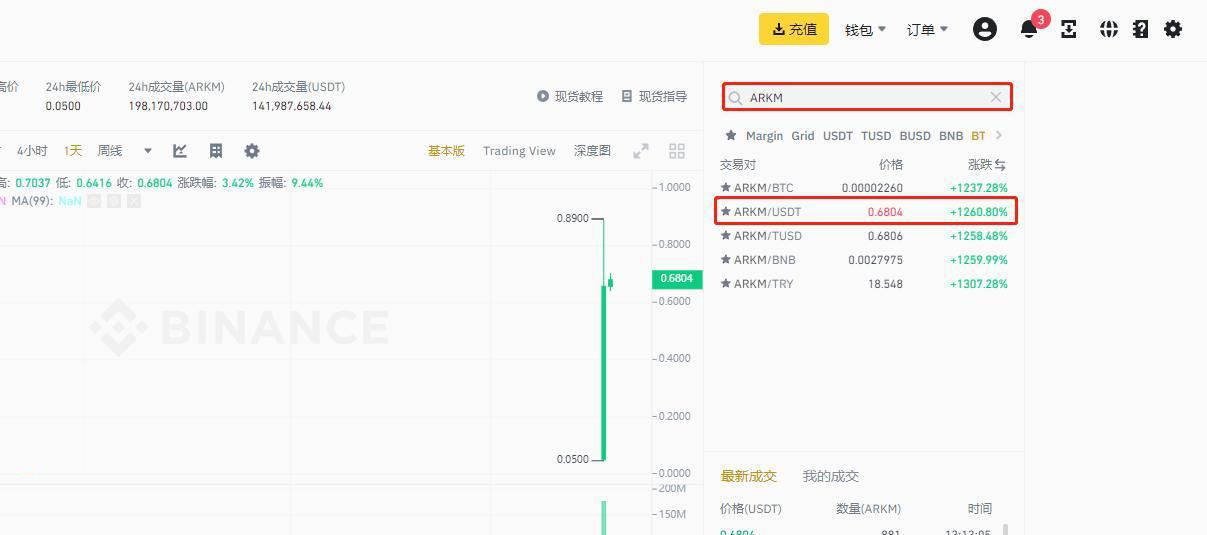Open ARKM/TRY pair row
Image resolution: width=1207 pixels, height=535 pixels.
[864, 283]
